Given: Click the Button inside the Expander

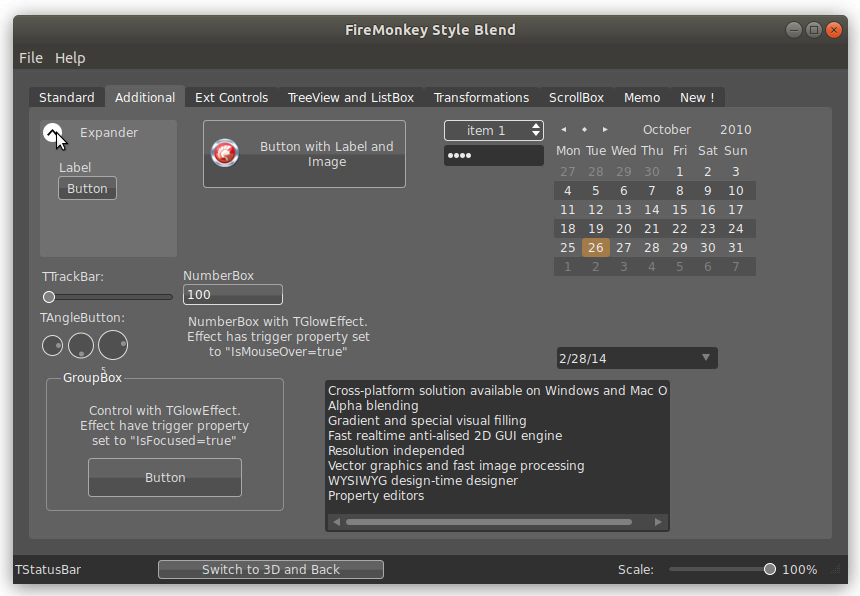Looking at the screenshot, I should point(87,188).
